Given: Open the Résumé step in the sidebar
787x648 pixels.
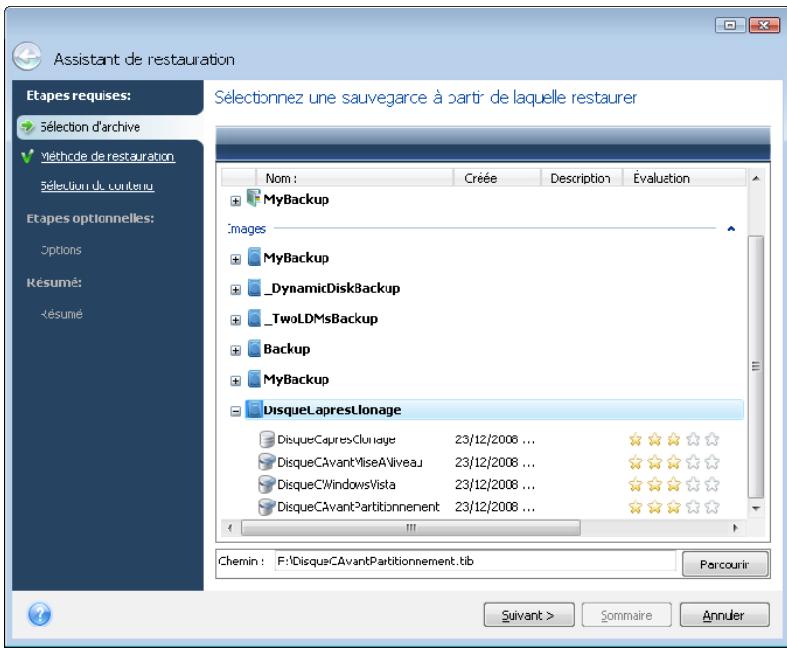Looking at the screenshot, I should click(61, 314).
